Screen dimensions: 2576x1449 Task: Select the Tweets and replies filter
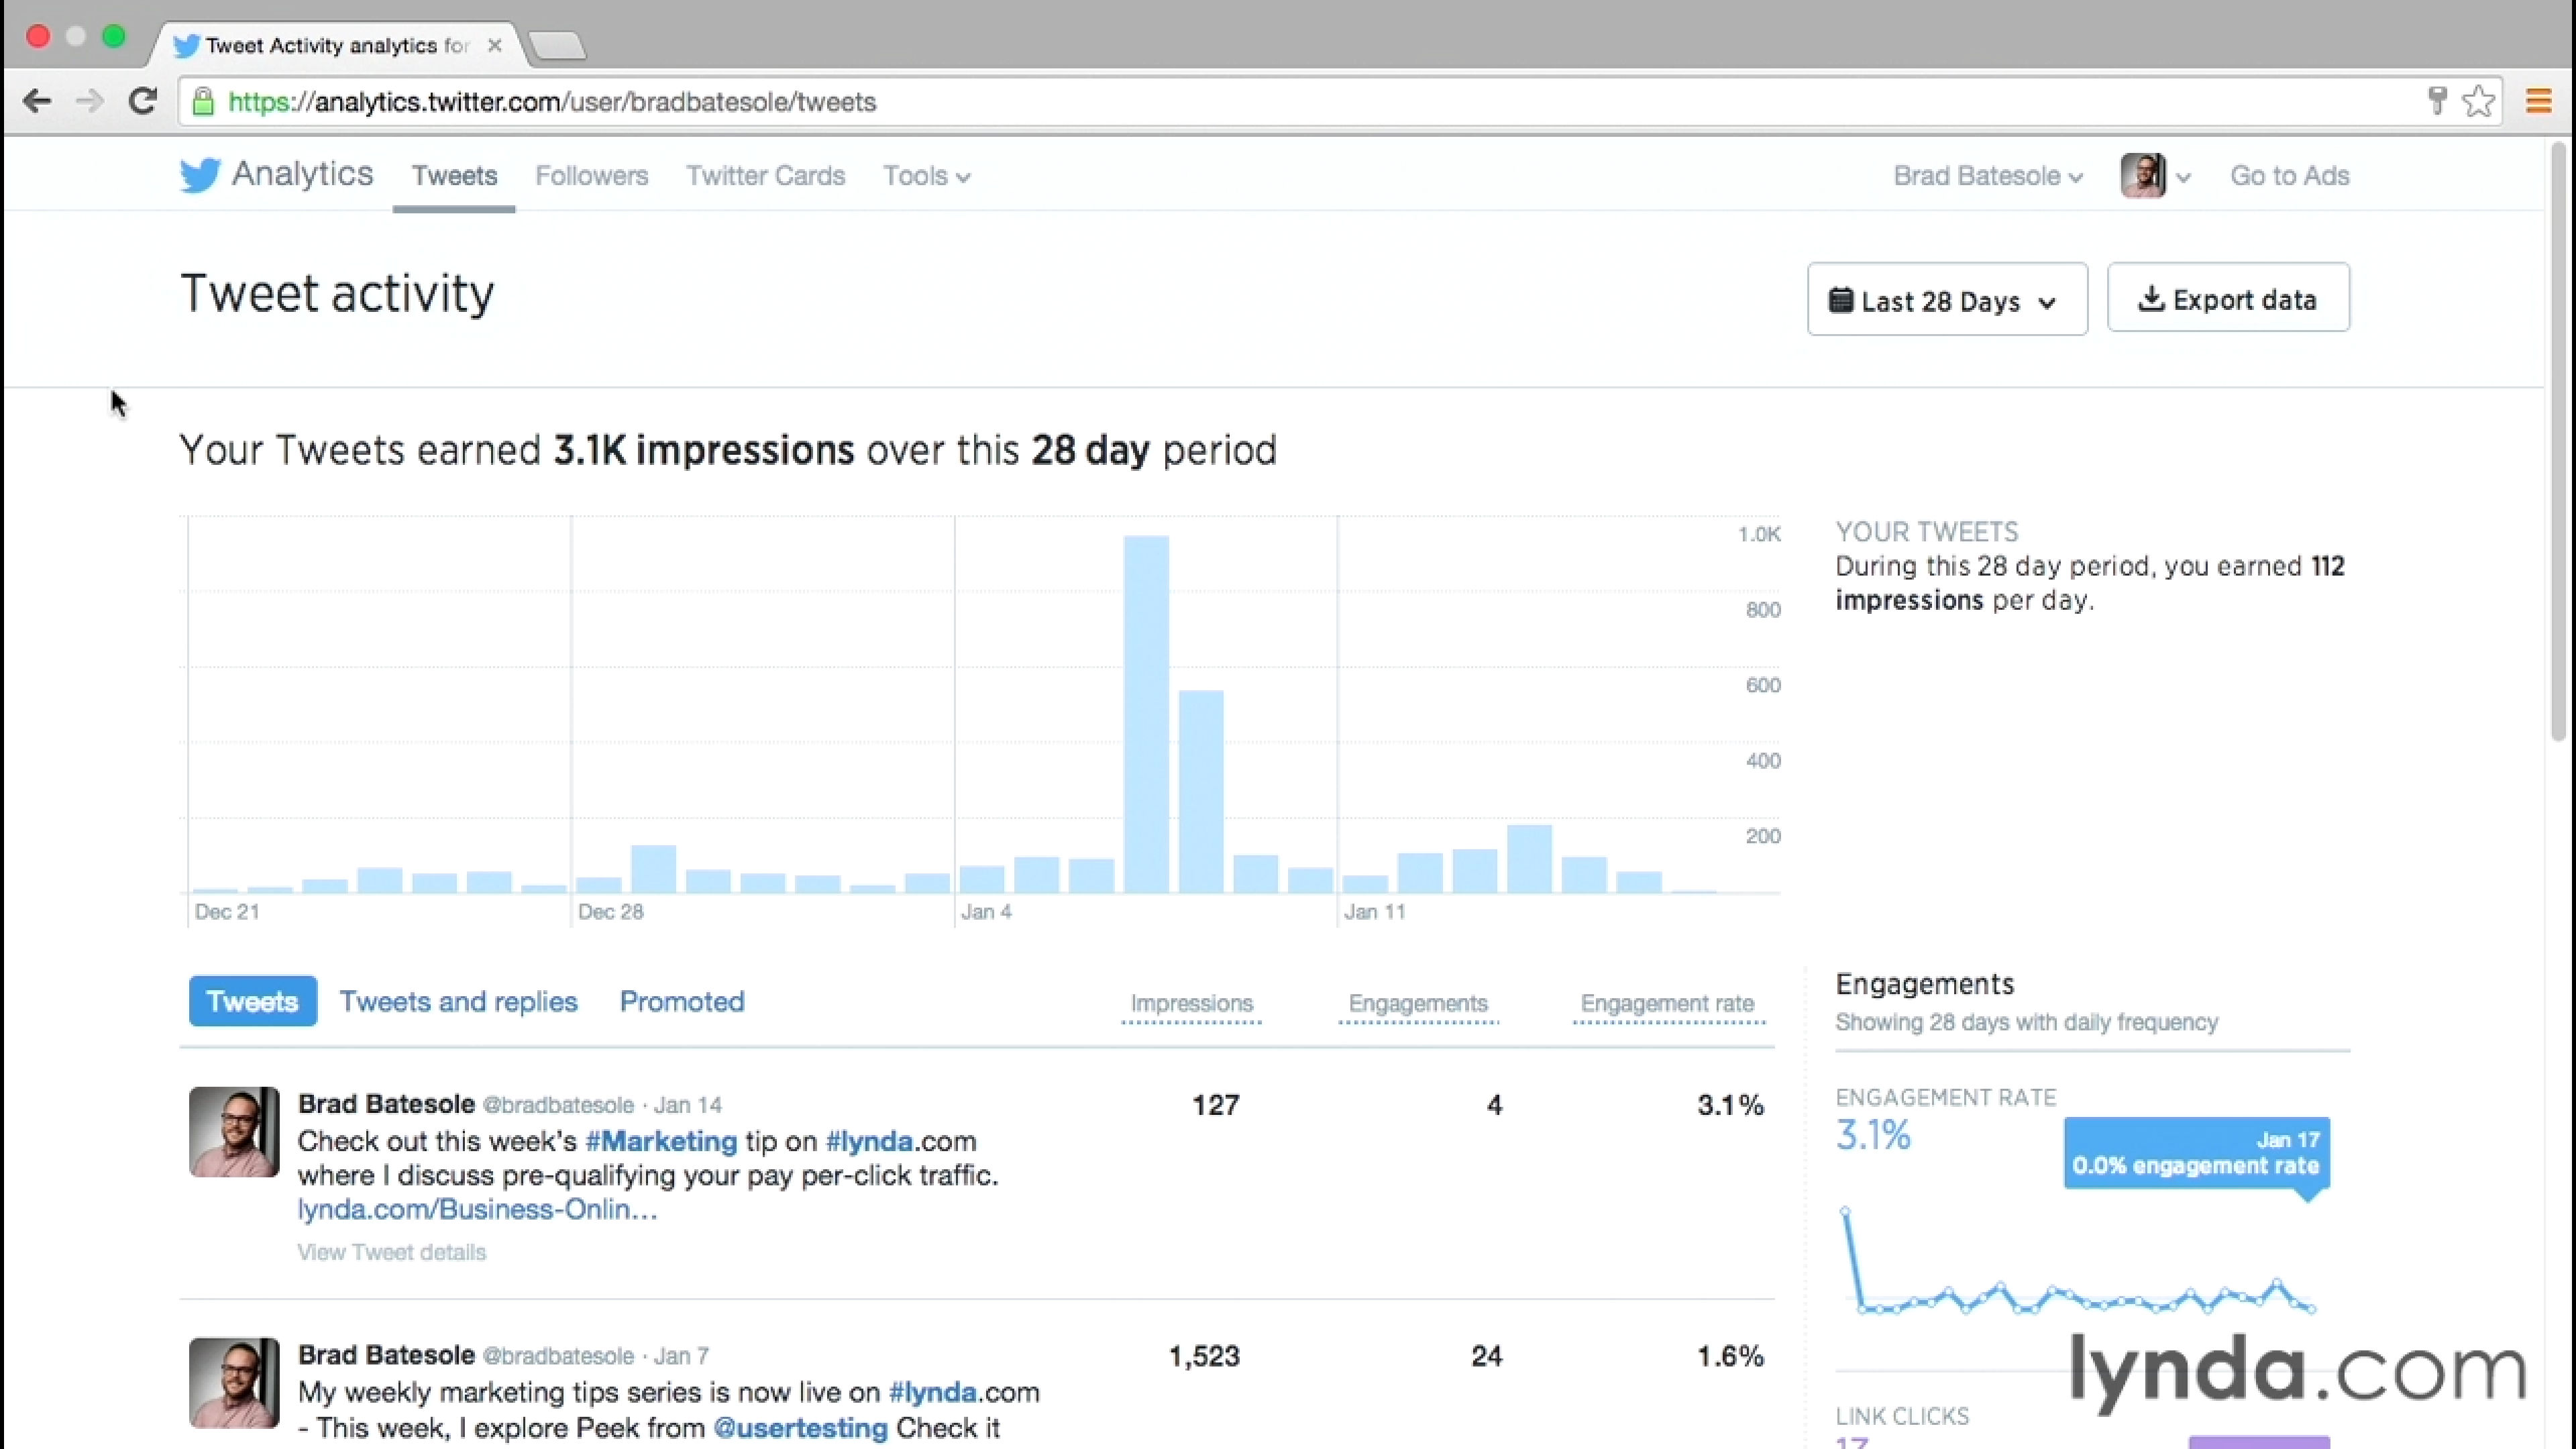[458, 1001]
